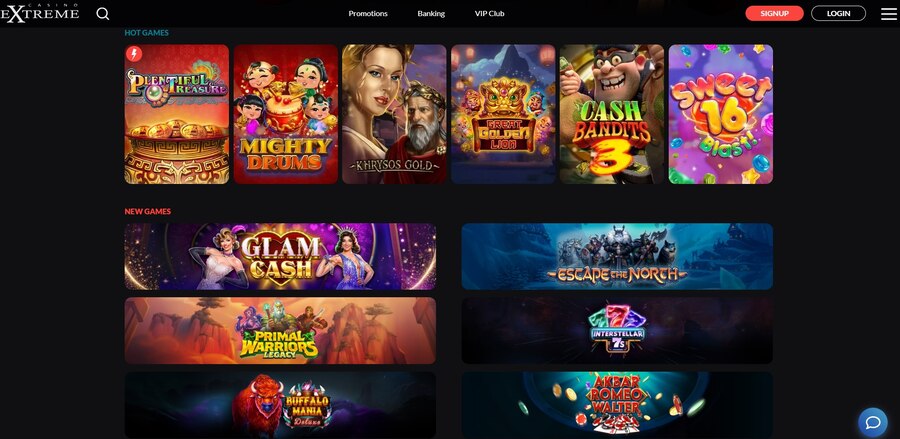Open the Promotions menu item
Screen dimensions: 900x439
368,13
